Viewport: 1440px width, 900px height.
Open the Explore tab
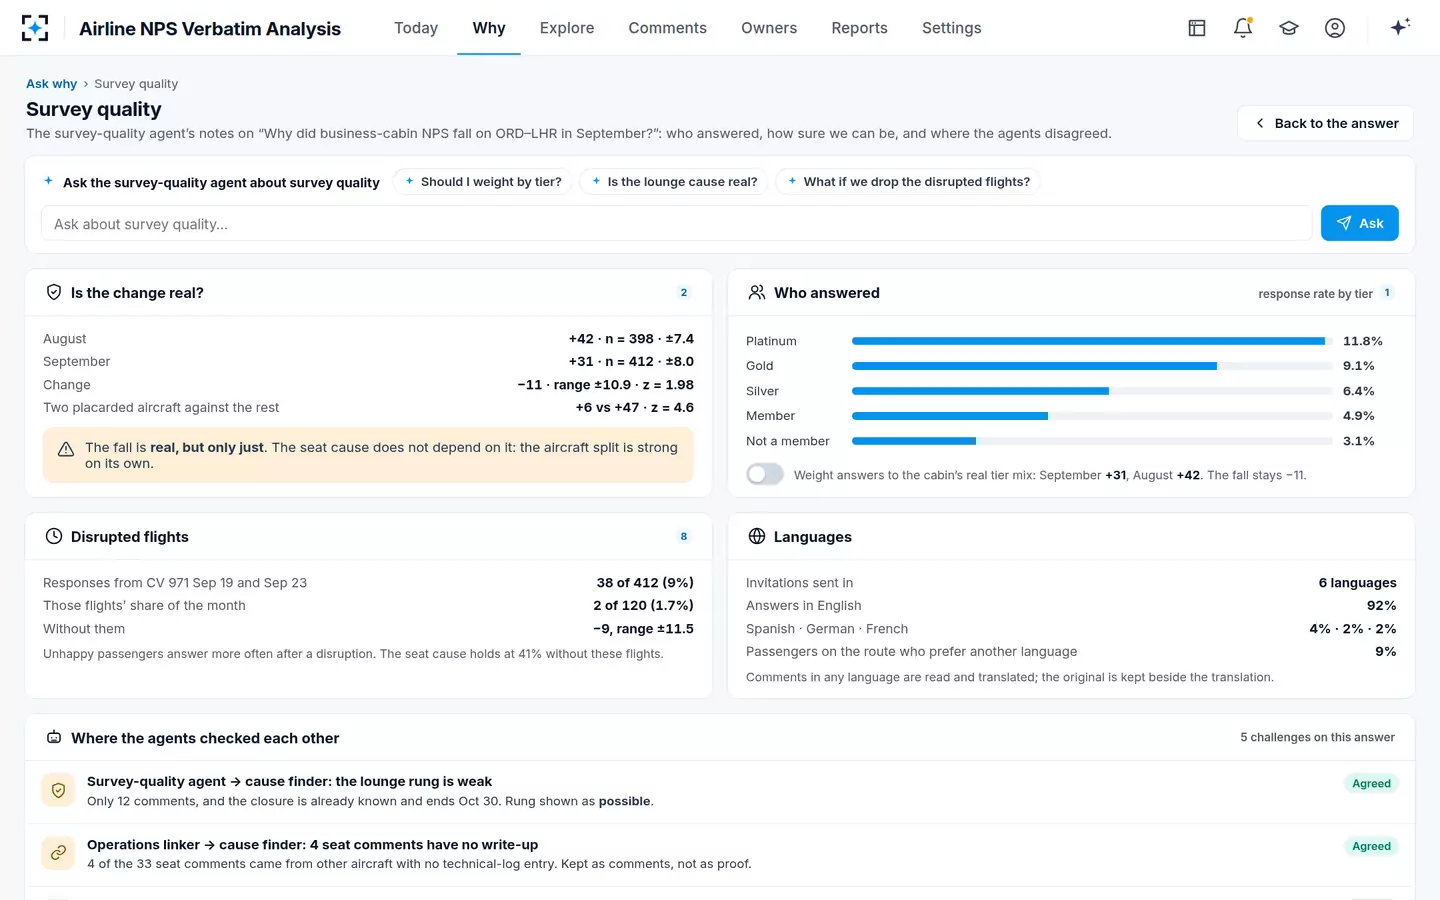pos(567,28)
